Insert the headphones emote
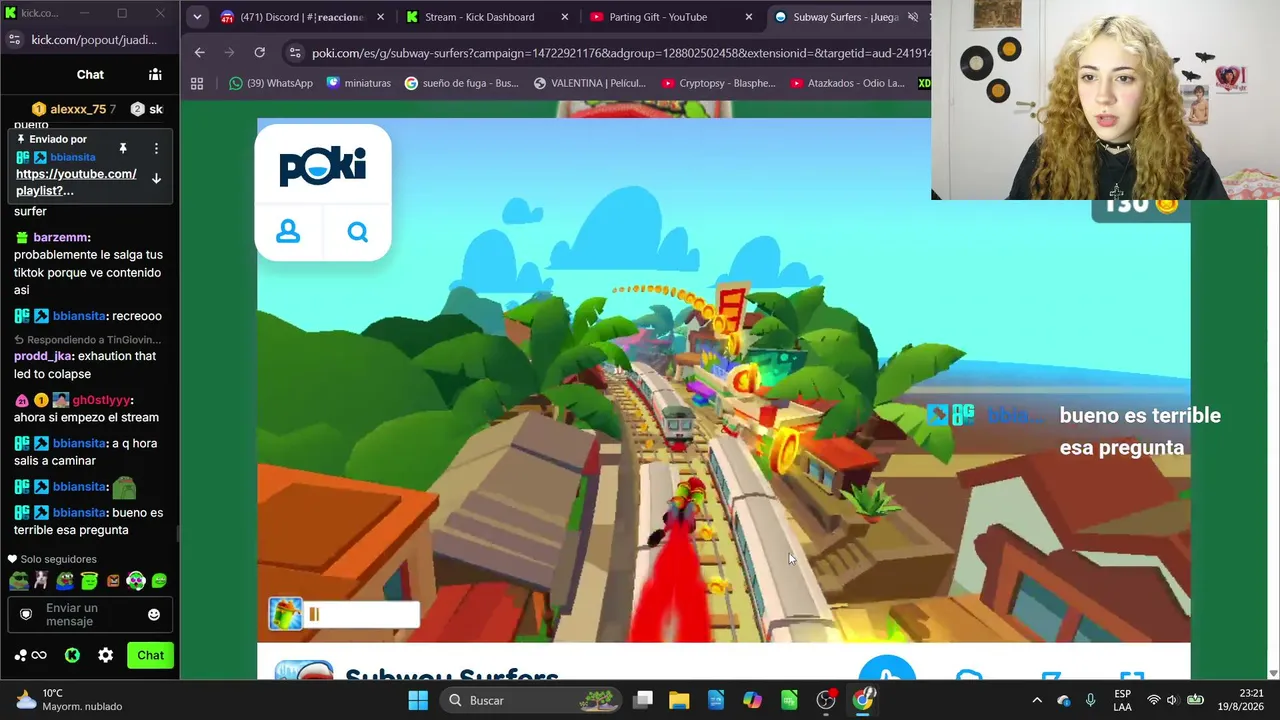This screenshot has width=1280, height=720. coord(136,580)
